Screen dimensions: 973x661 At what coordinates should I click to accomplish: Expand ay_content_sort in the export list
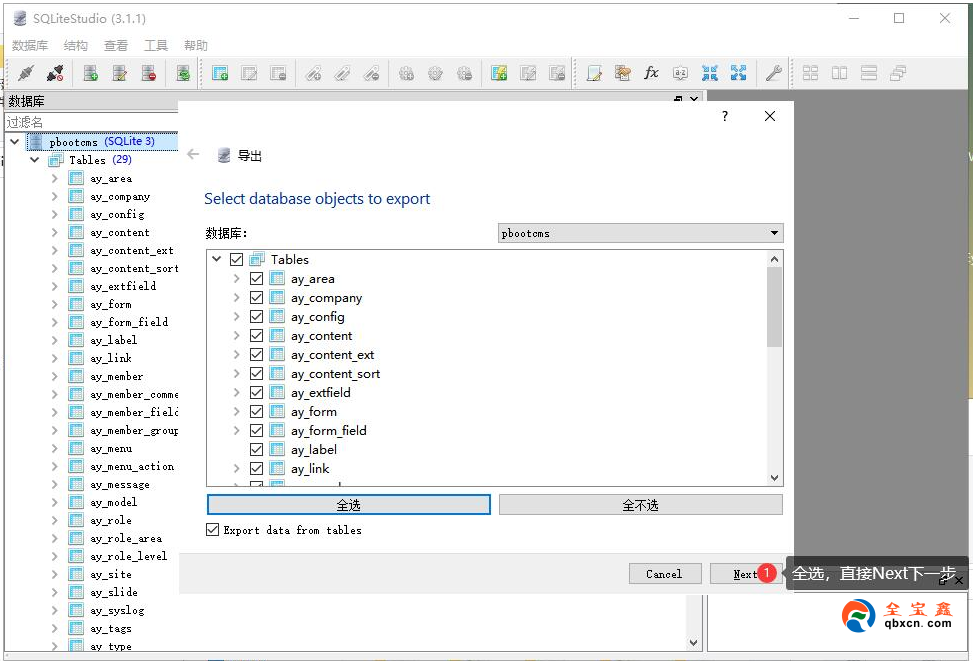click(236, 374)
